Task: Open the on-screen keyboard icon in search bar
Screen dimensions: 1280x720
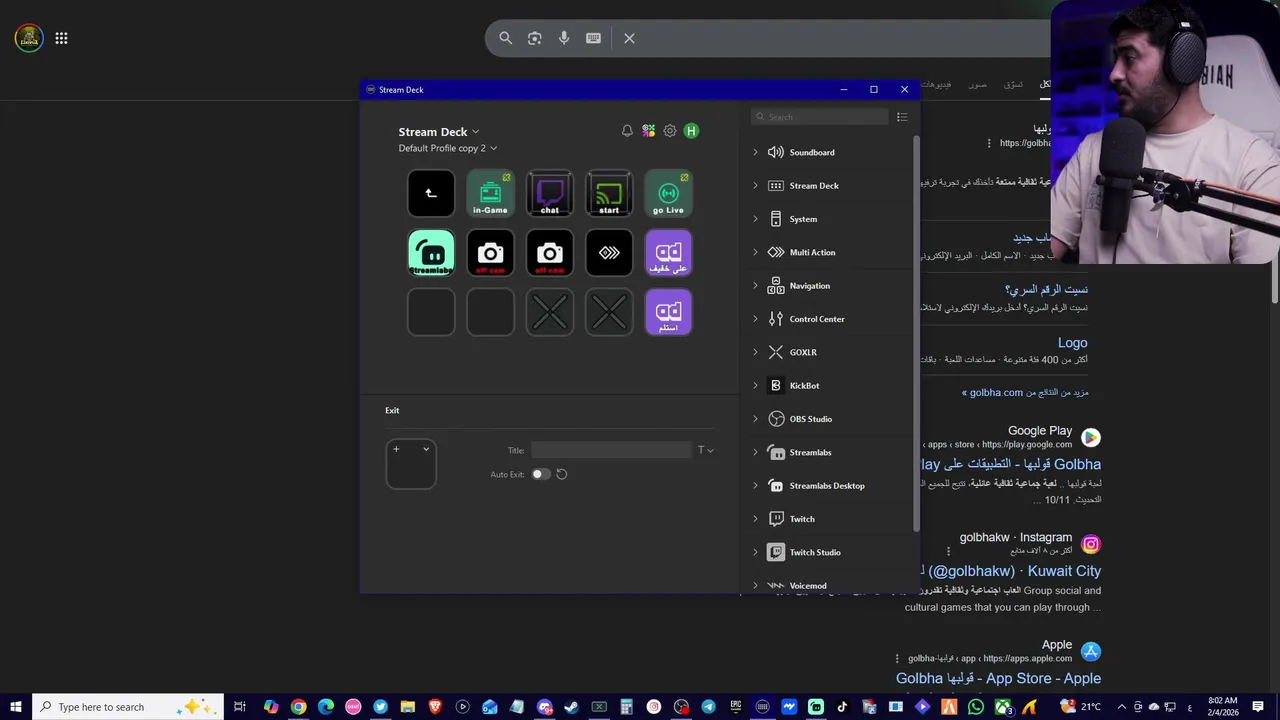Action: [x=593, y=38]
